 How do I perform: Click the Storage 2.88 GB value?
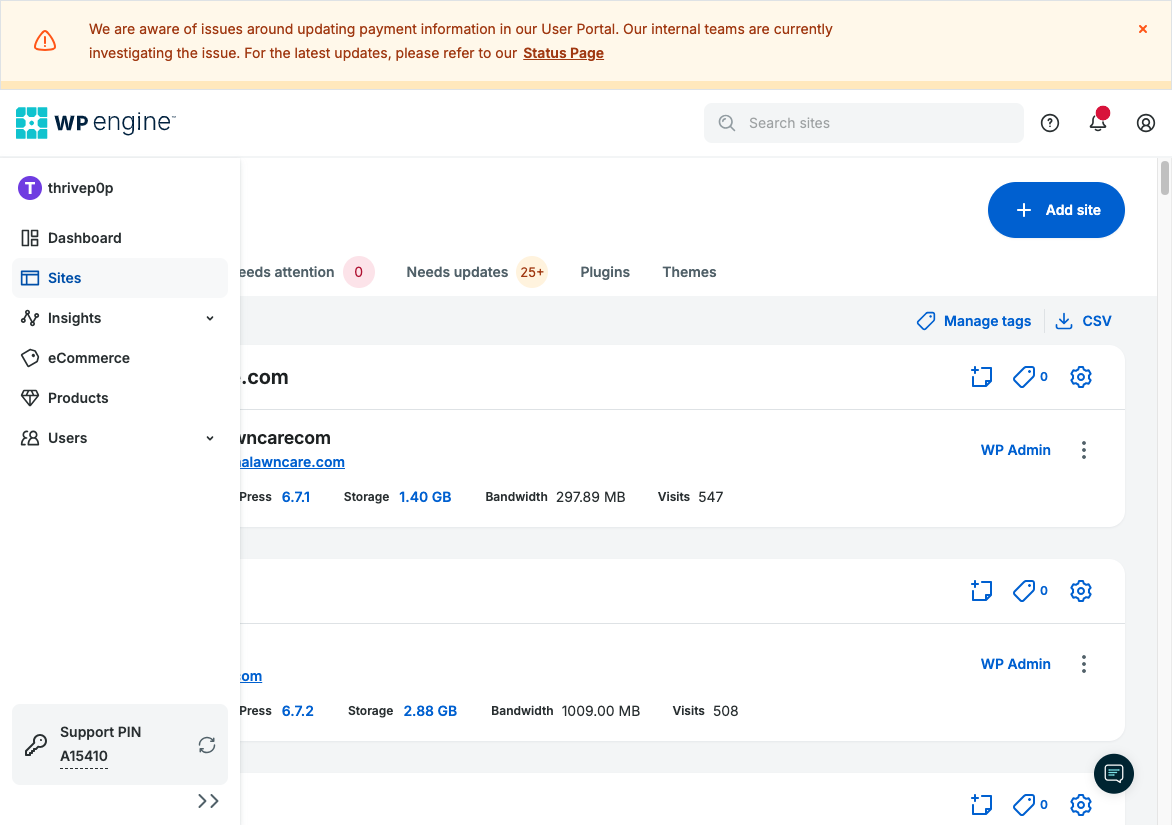430,711
